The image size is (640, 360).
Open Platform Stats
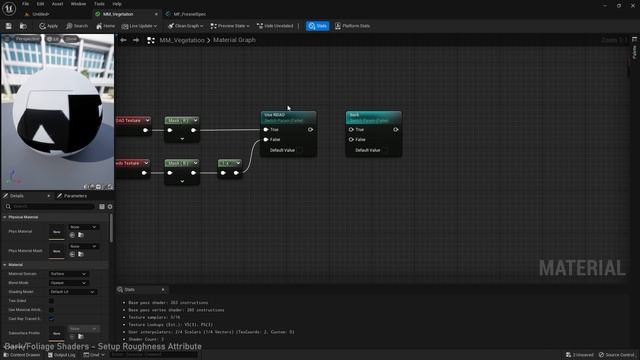click(353, 26)
